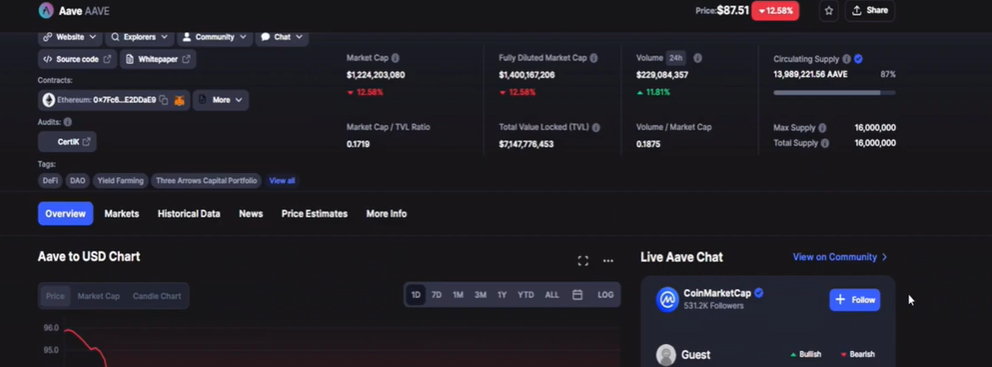
Task: Click info icon next to Volume 24h
Action: tap(697, 58)
